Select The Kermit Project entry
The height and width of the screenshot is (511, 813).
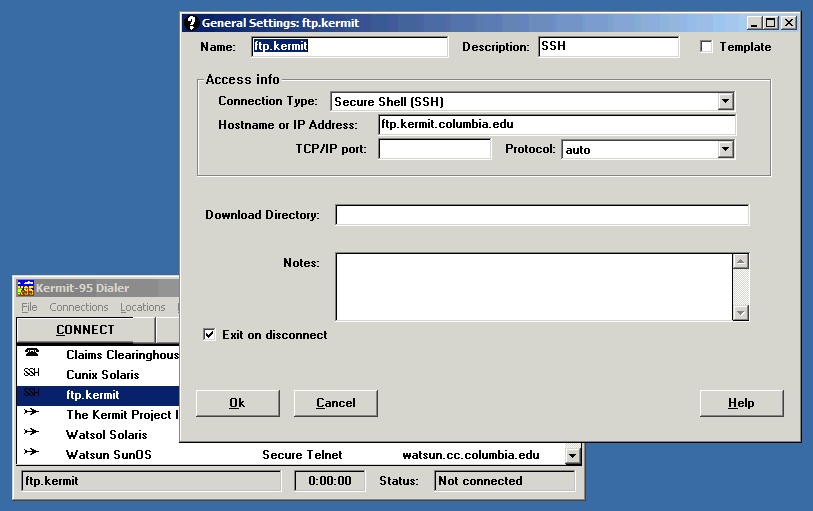tap(122, 415)
